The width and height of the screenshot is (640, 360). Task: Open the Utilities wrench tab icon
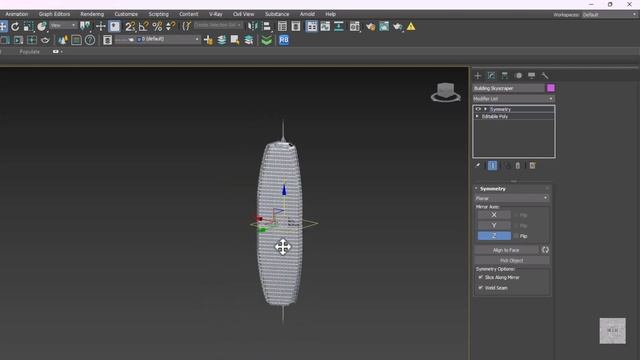(x=545, y=76)
